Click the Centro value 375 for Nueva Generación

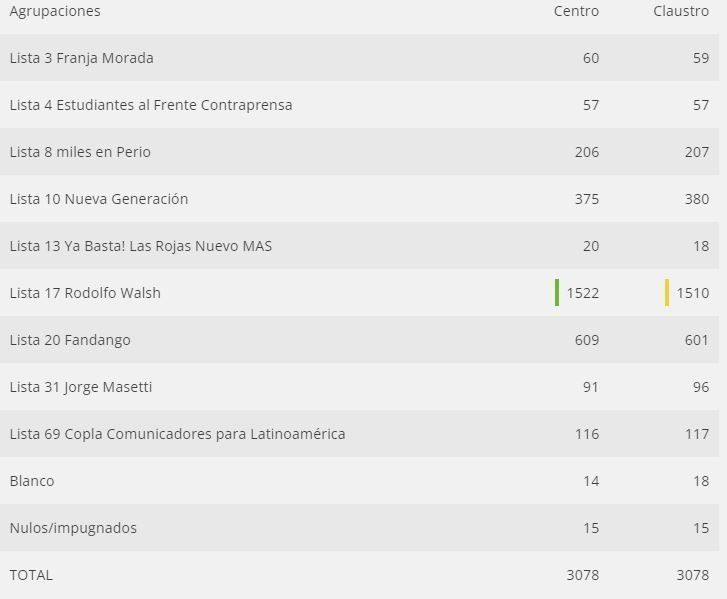[587, 199]
